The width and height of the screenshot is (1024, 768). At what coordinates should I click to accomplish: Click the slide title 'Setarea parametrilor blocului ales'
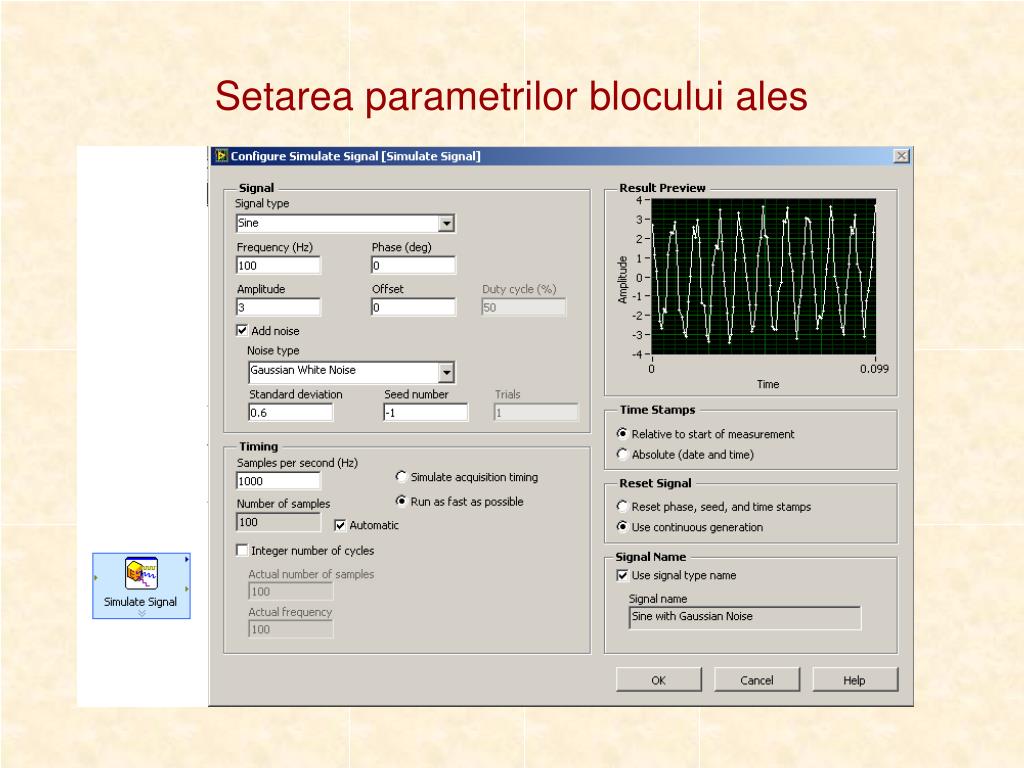[x=511, y=97]
